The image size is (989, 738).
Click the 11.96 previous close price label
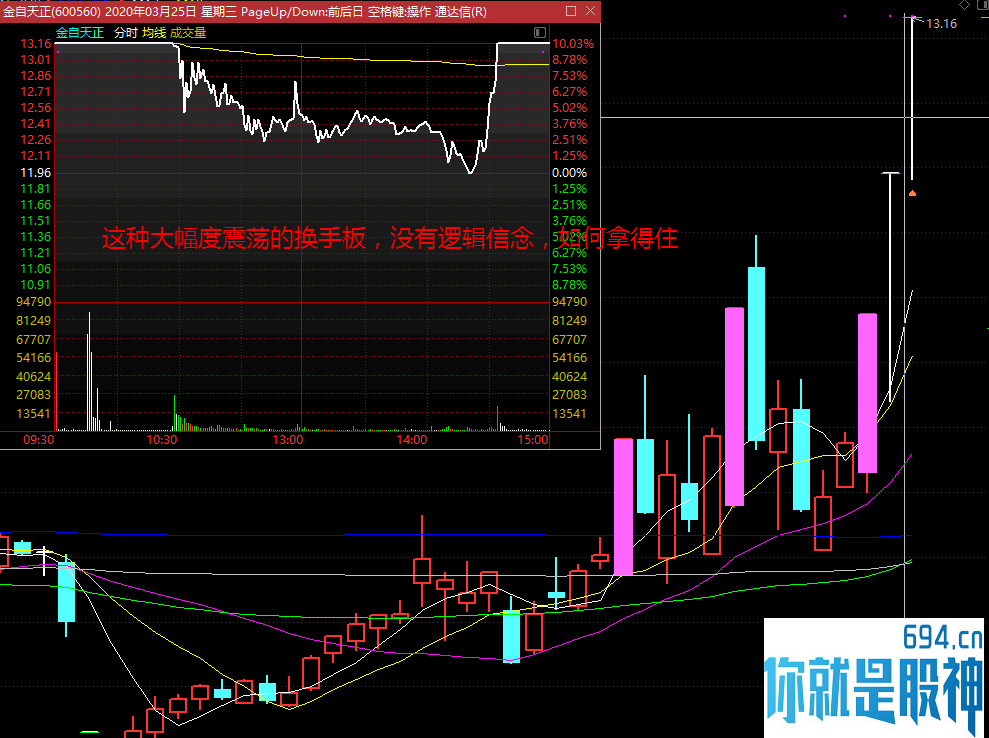[35, 173]
